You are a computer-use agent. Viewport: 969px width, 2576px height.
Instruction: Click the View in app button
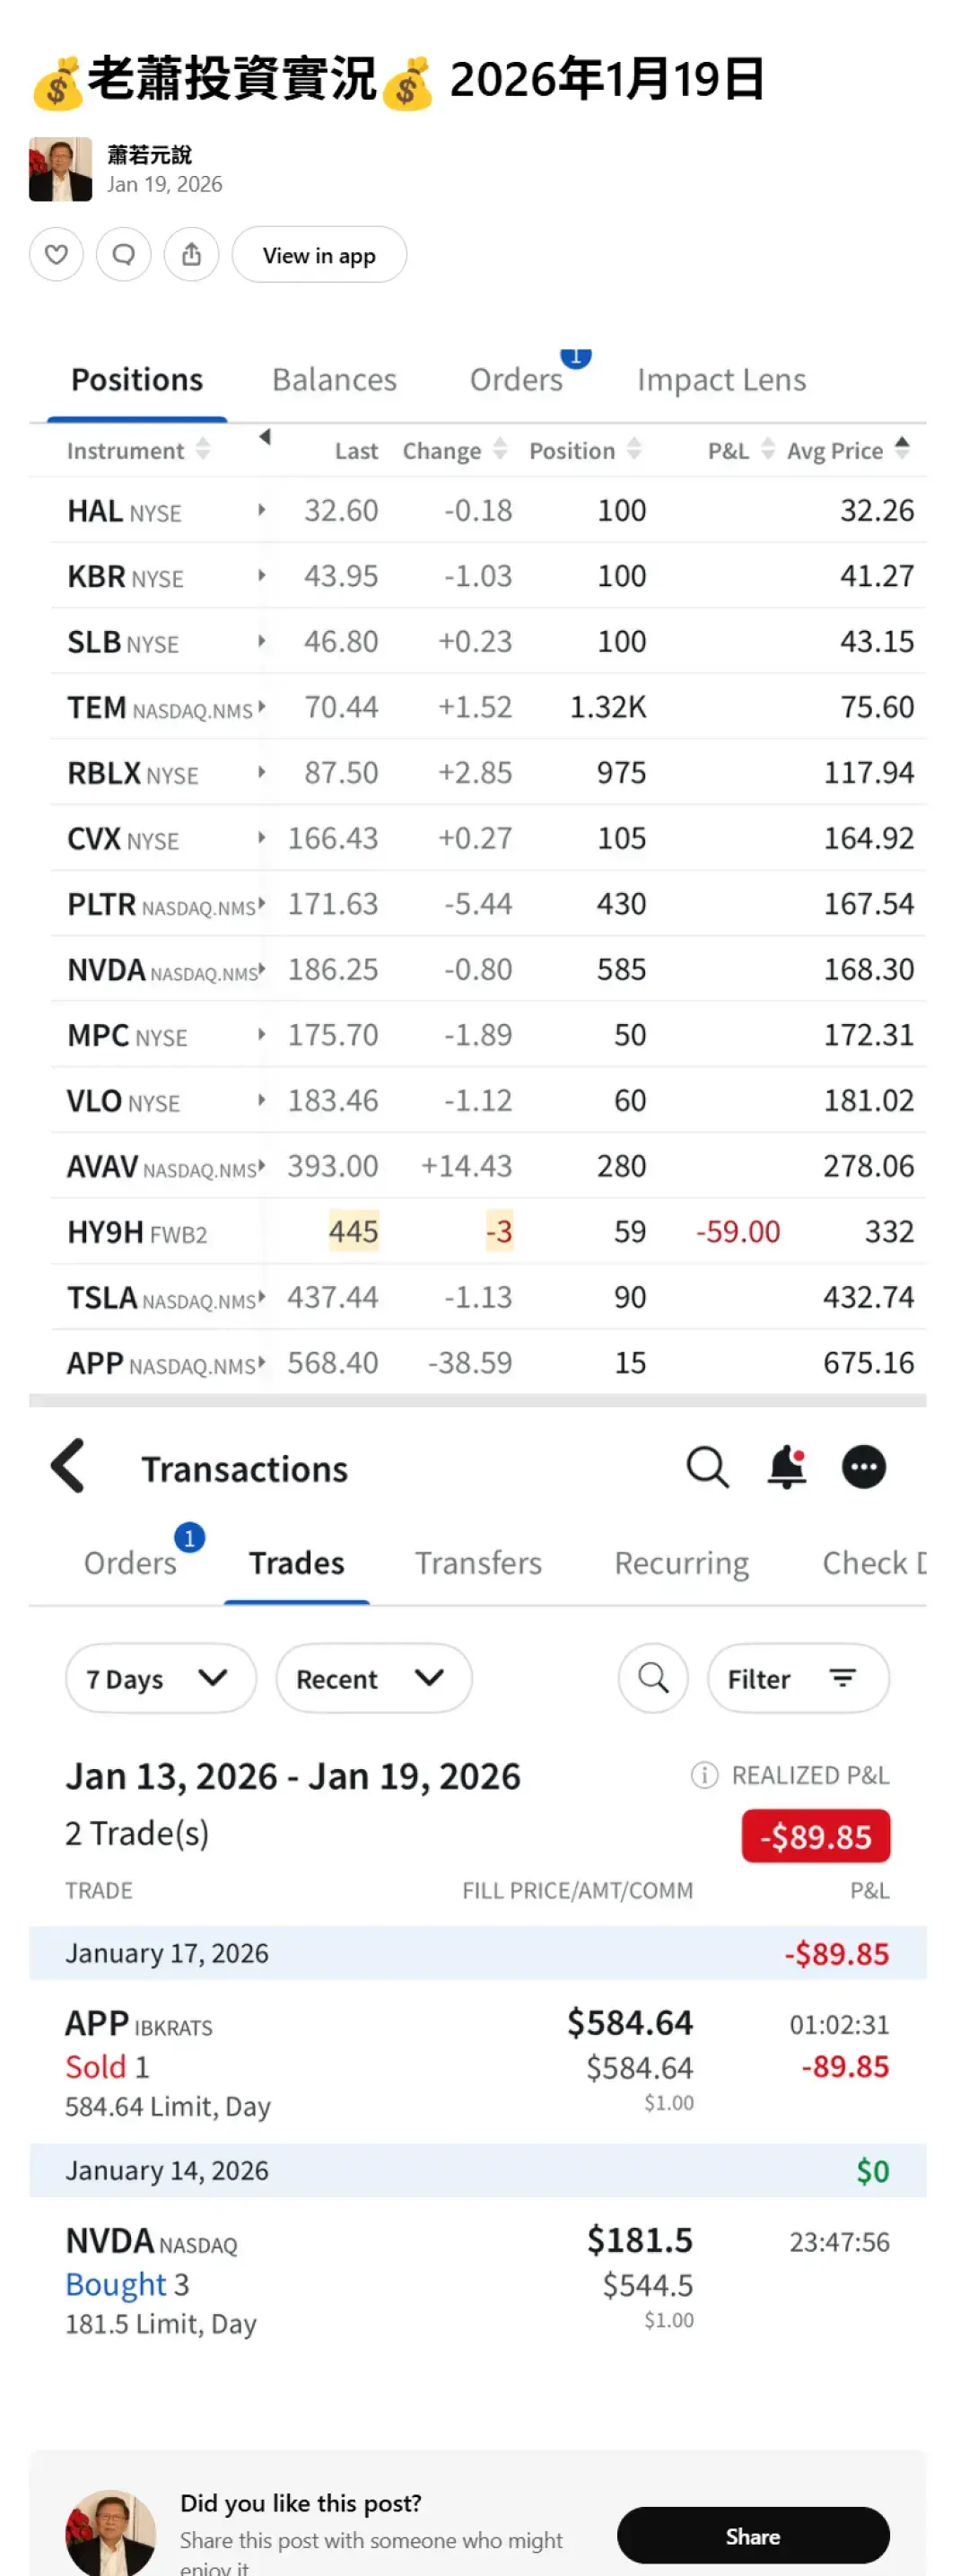319,255
